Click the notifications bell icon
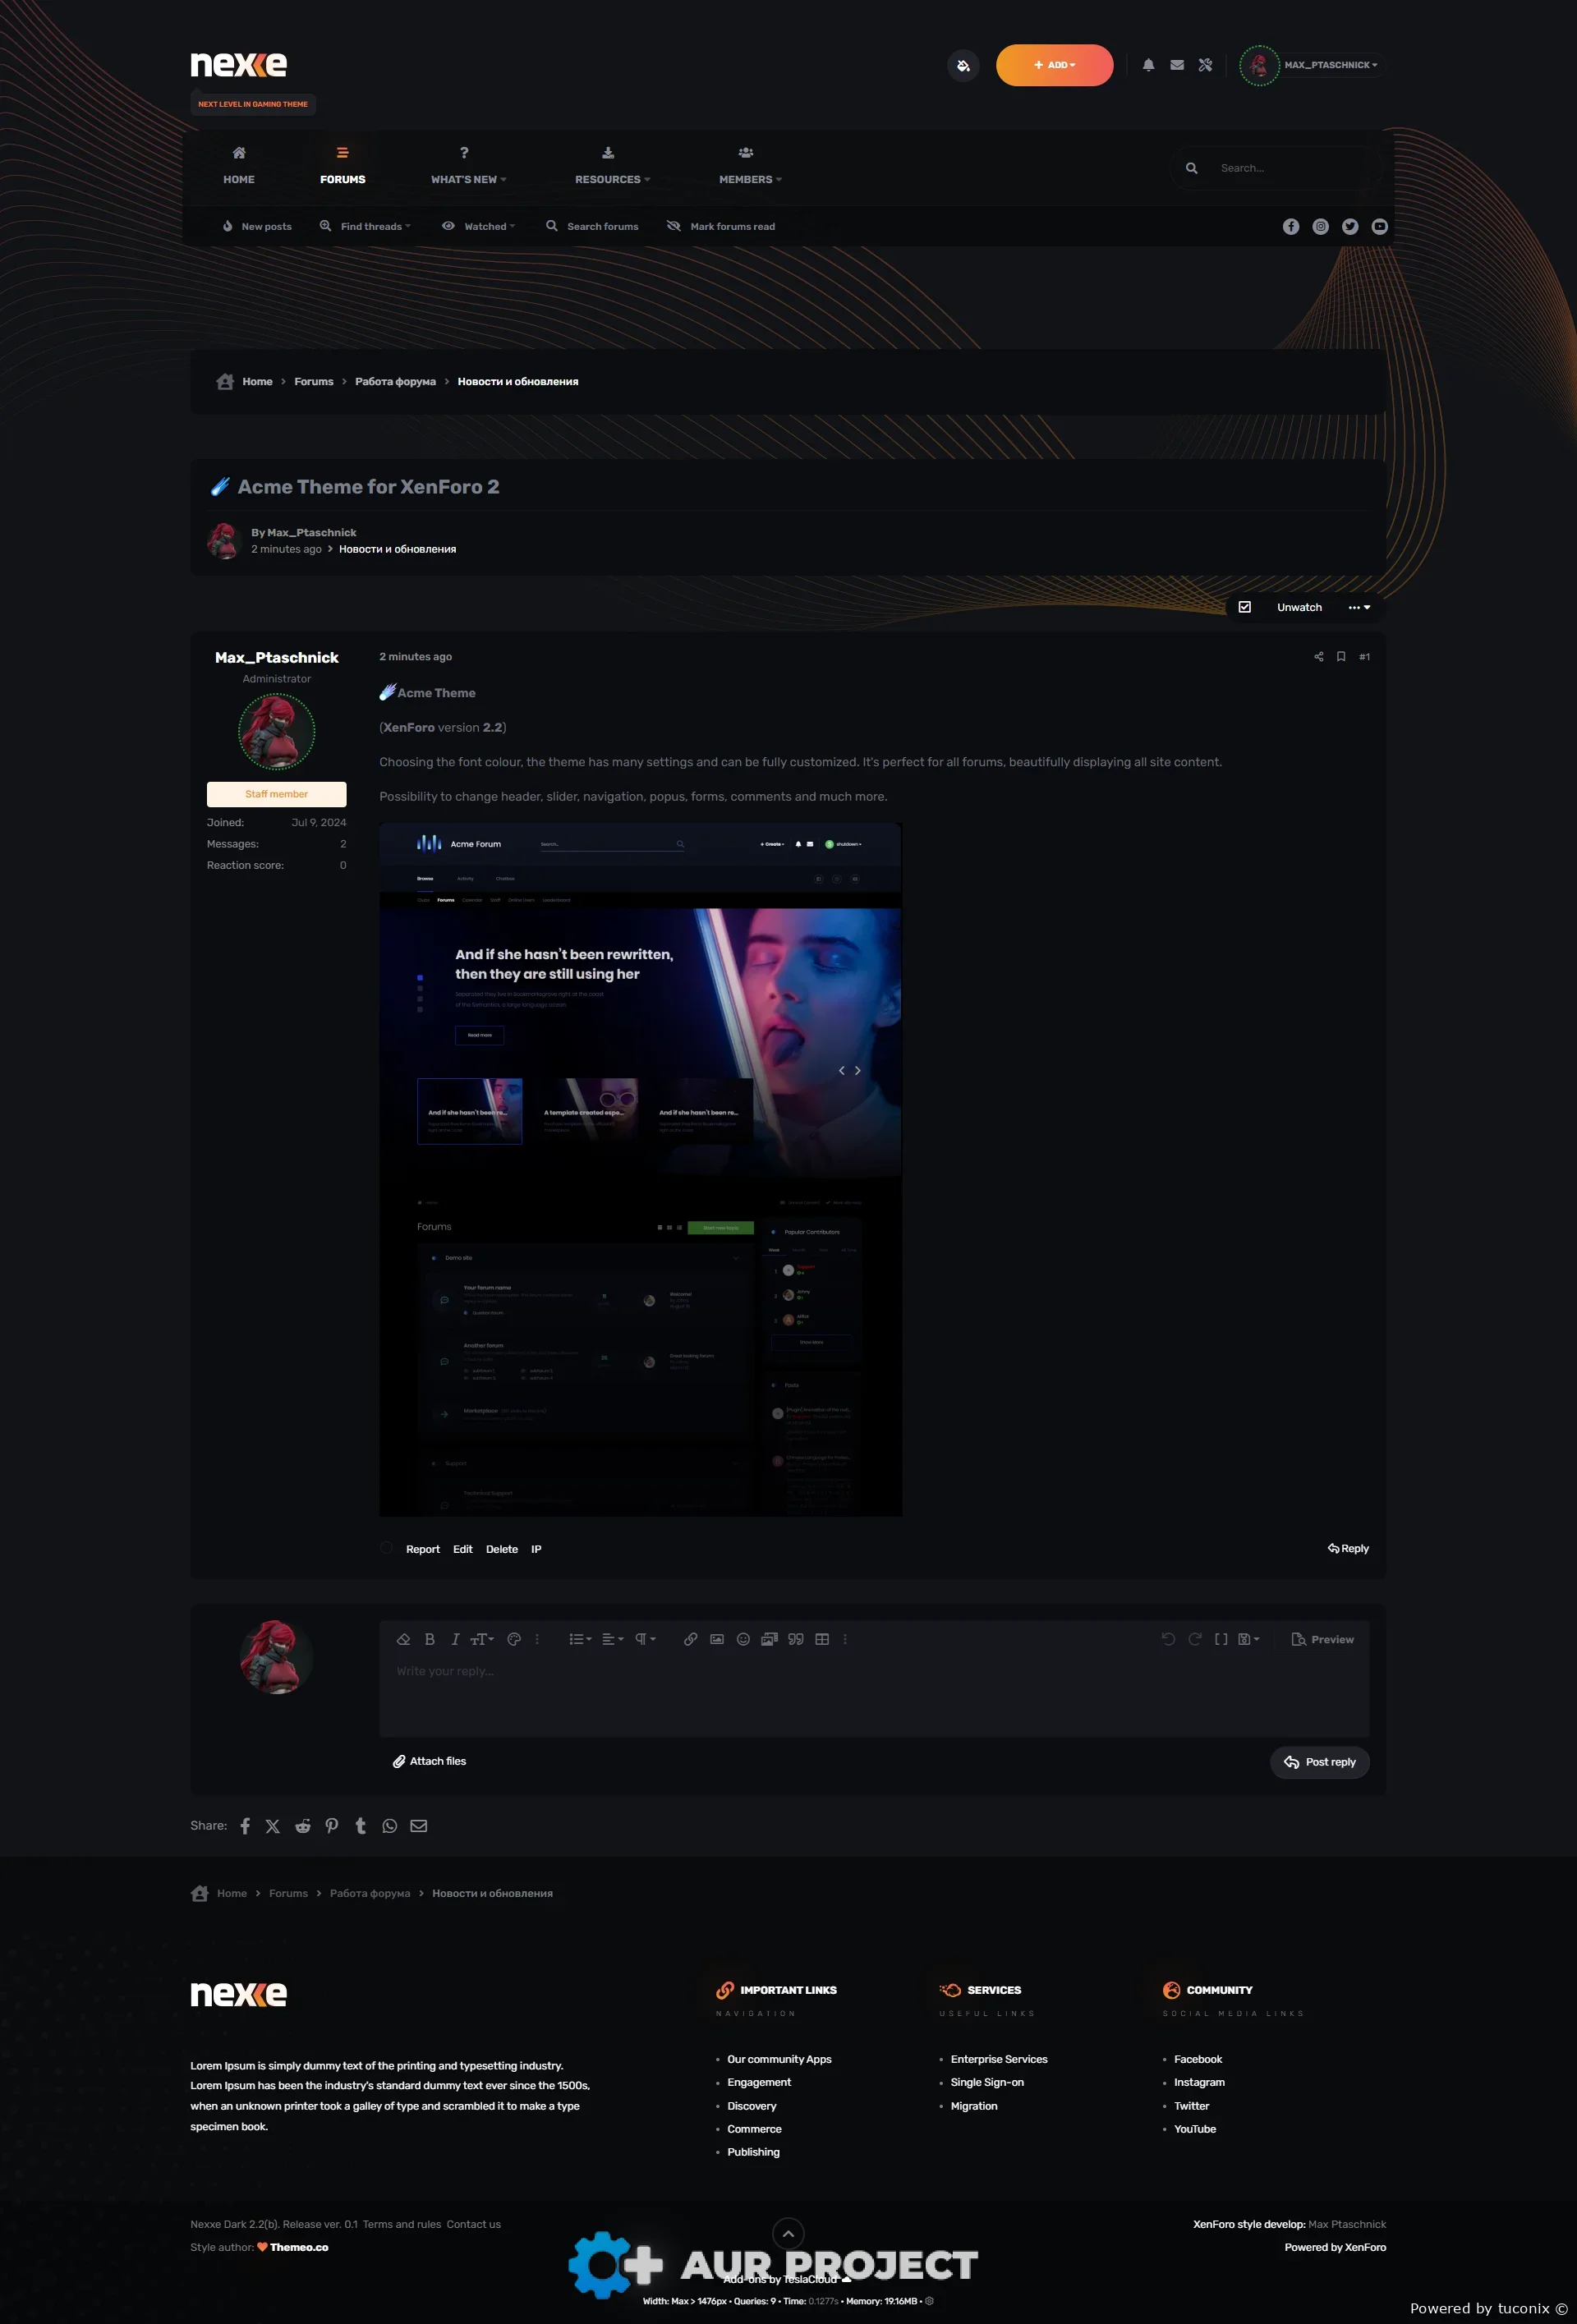This screenshot has height=2324, width=1577. [1148, 65]
